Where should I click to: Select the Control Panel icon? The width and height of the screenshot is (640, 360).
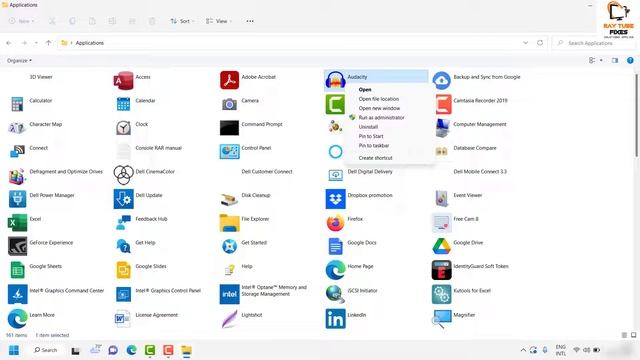click(229, 151)
